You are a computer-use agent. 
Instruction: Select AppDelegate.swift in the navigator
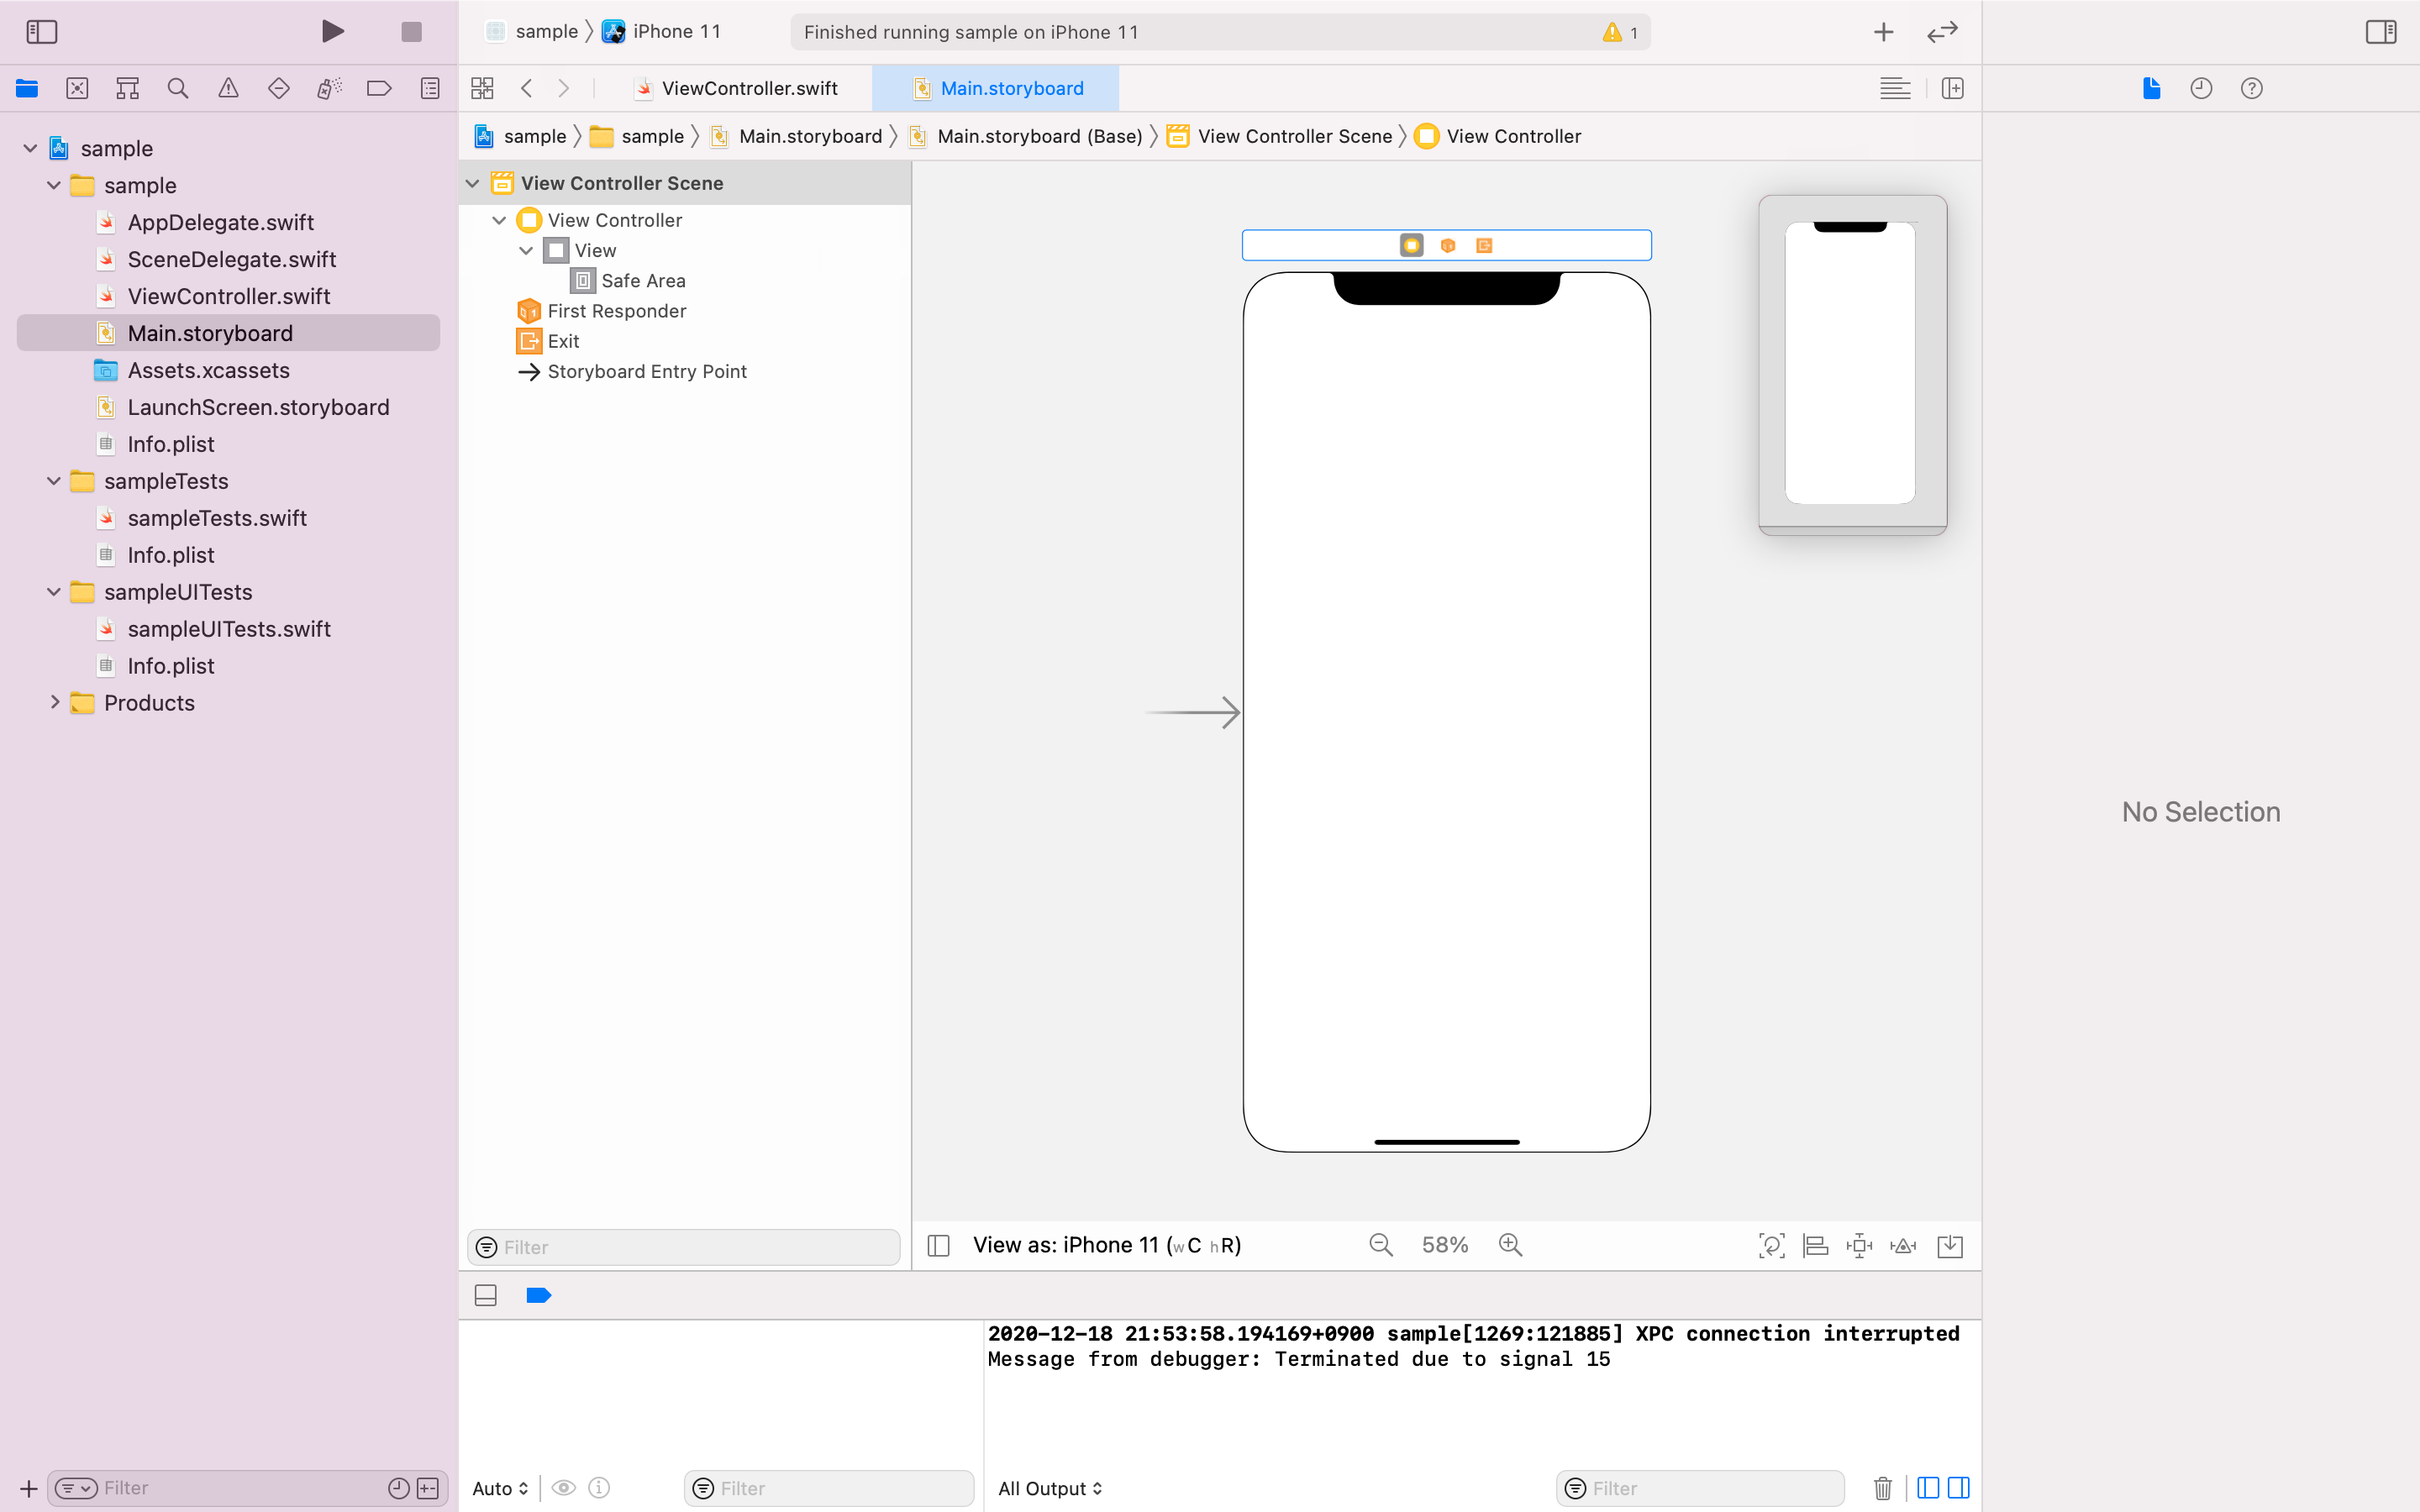click(x=220, y=222)
